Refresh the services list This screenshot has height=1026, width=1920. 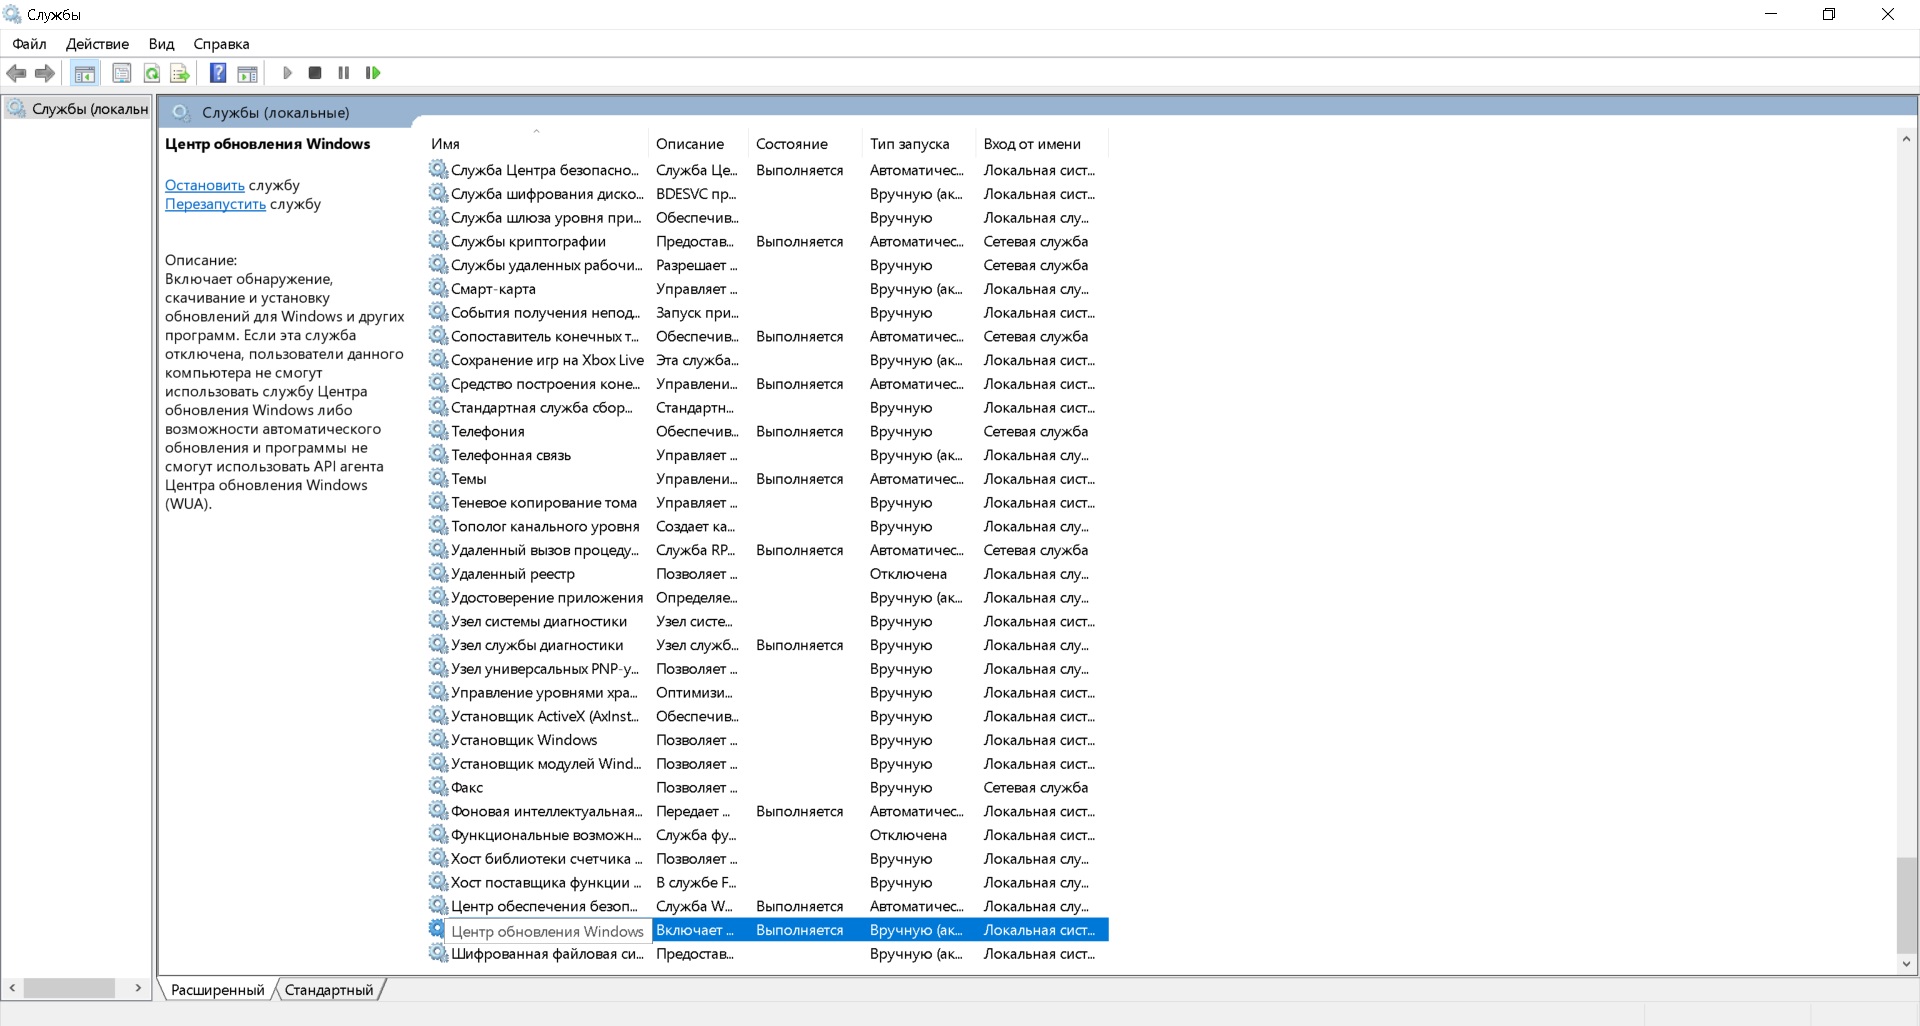pyautogui.click(x=151, y=73)
